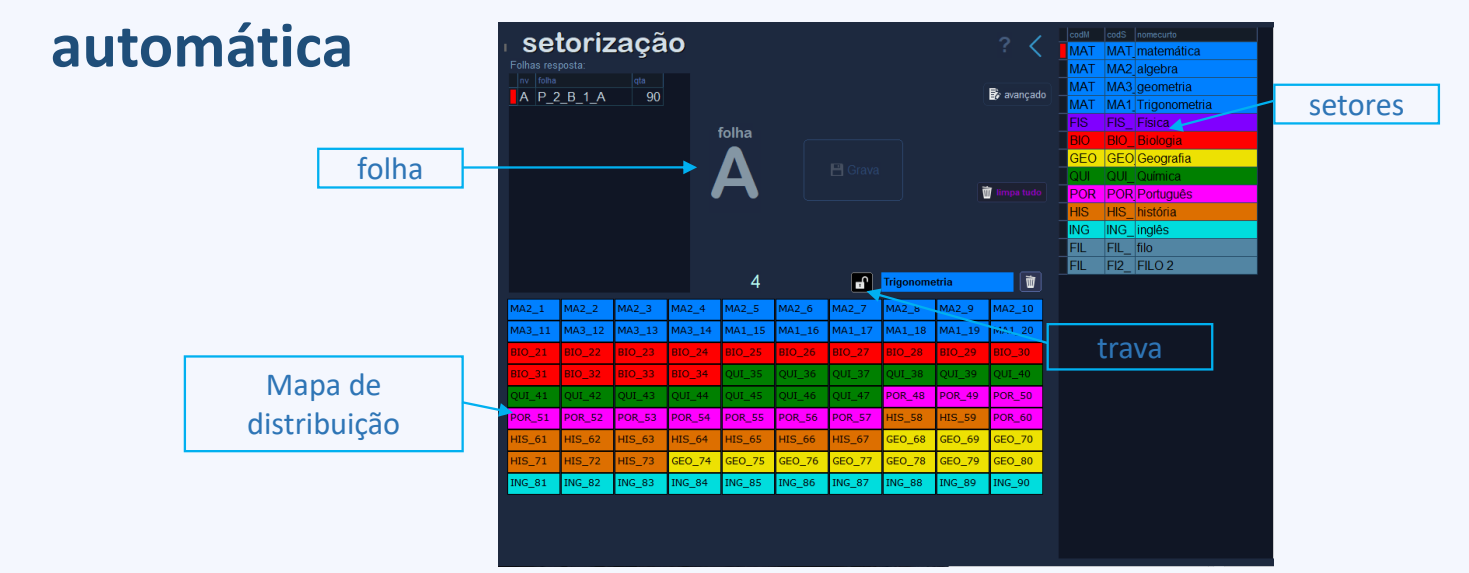The image size is (1469, 573).
Task: Click map cell MA3_11
Action: [533, 330]
